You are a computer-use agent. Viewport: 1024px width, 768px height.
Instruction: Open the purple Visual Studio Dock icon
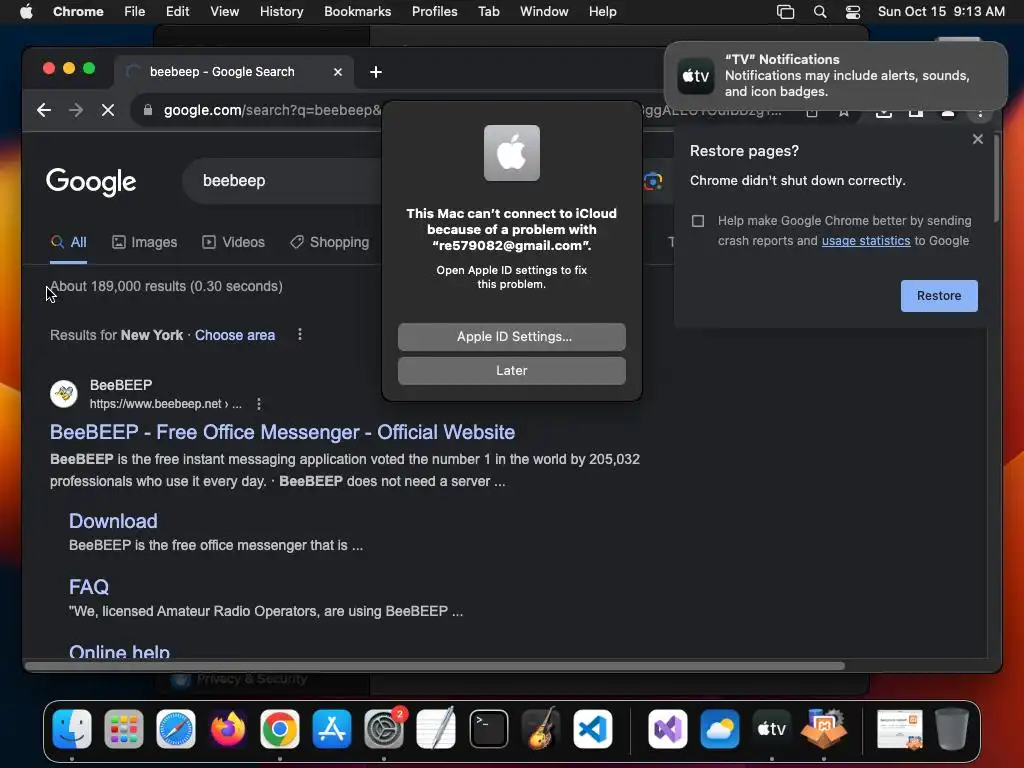[x=667, y=729]
